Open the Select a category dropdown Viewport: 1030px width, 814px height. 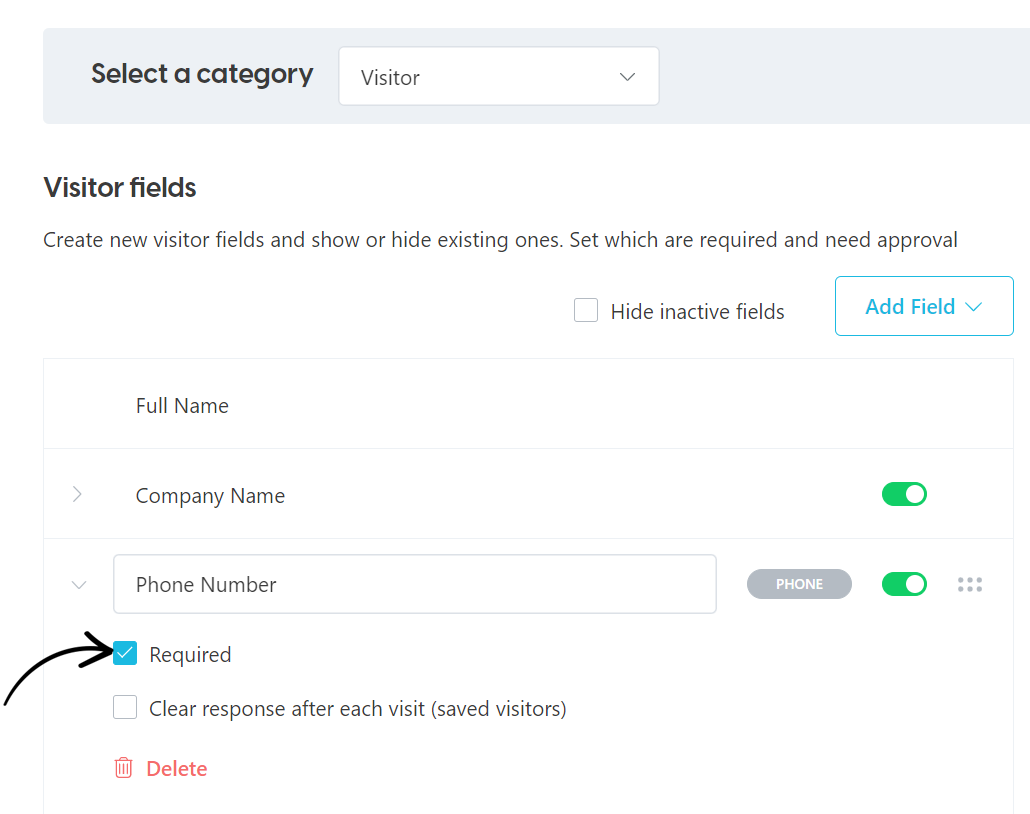498,75
